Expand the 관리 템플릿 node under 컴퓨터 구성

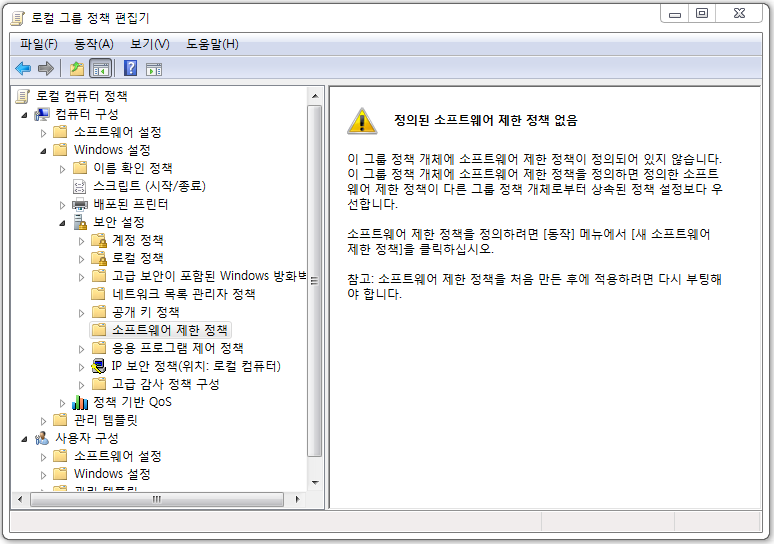click(x=43, y=421)
